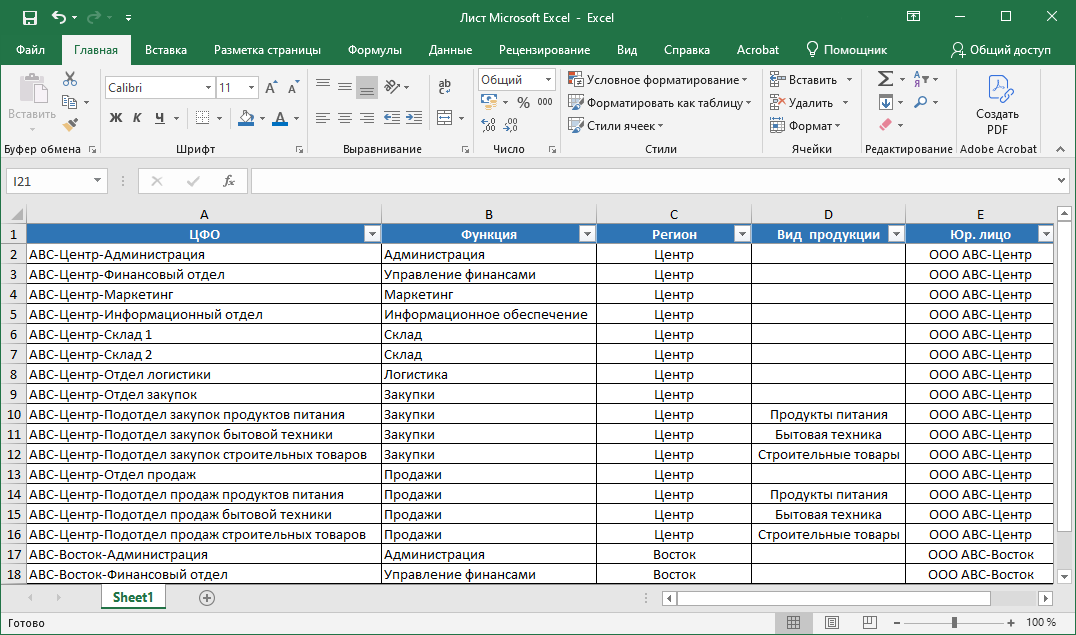Open the ЦФО column filter dropdown
This screenshot has height=635, width=1076.
pos(372,234)
